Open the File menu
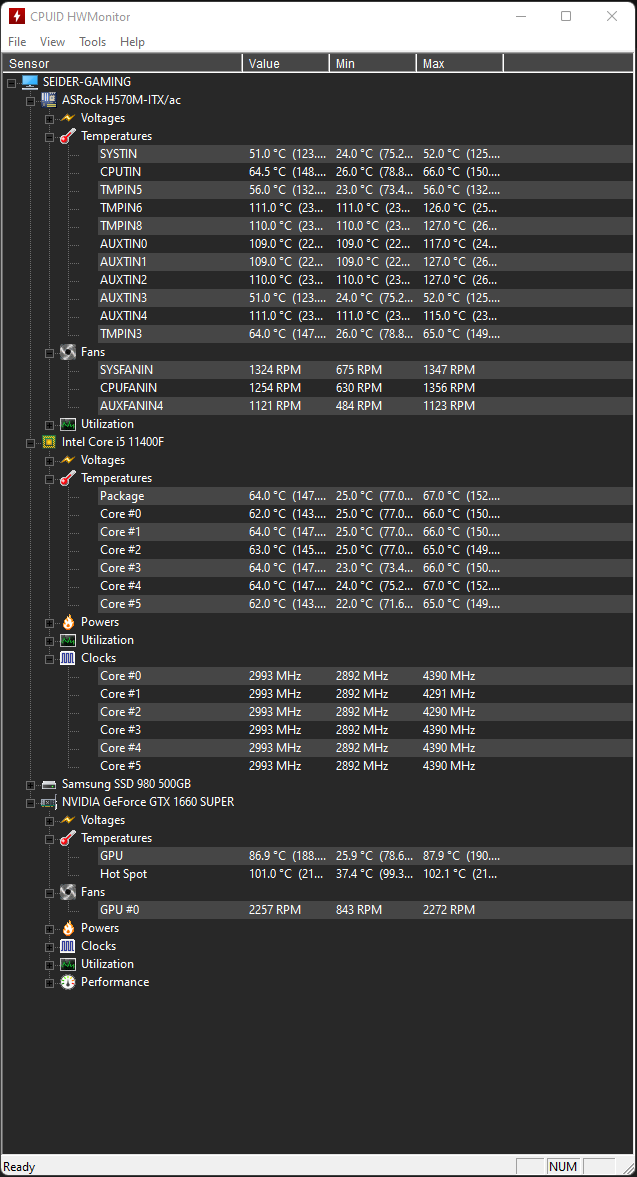Viewport: 637px width, 1177px height. (17, 42)
